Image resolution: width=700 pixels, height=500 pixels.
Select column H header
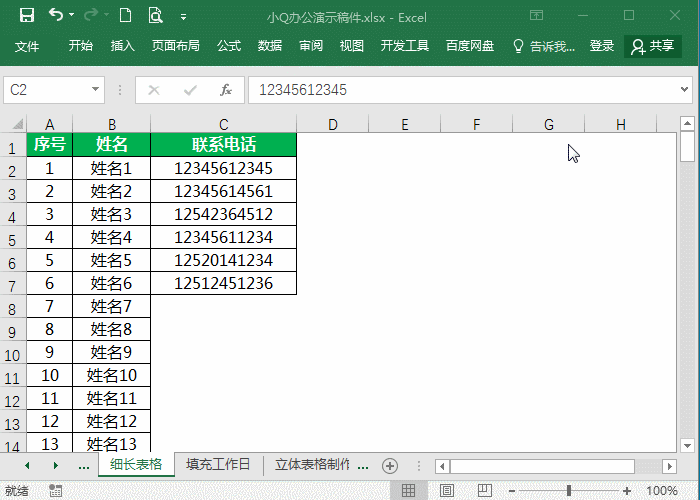coord(621,124)
